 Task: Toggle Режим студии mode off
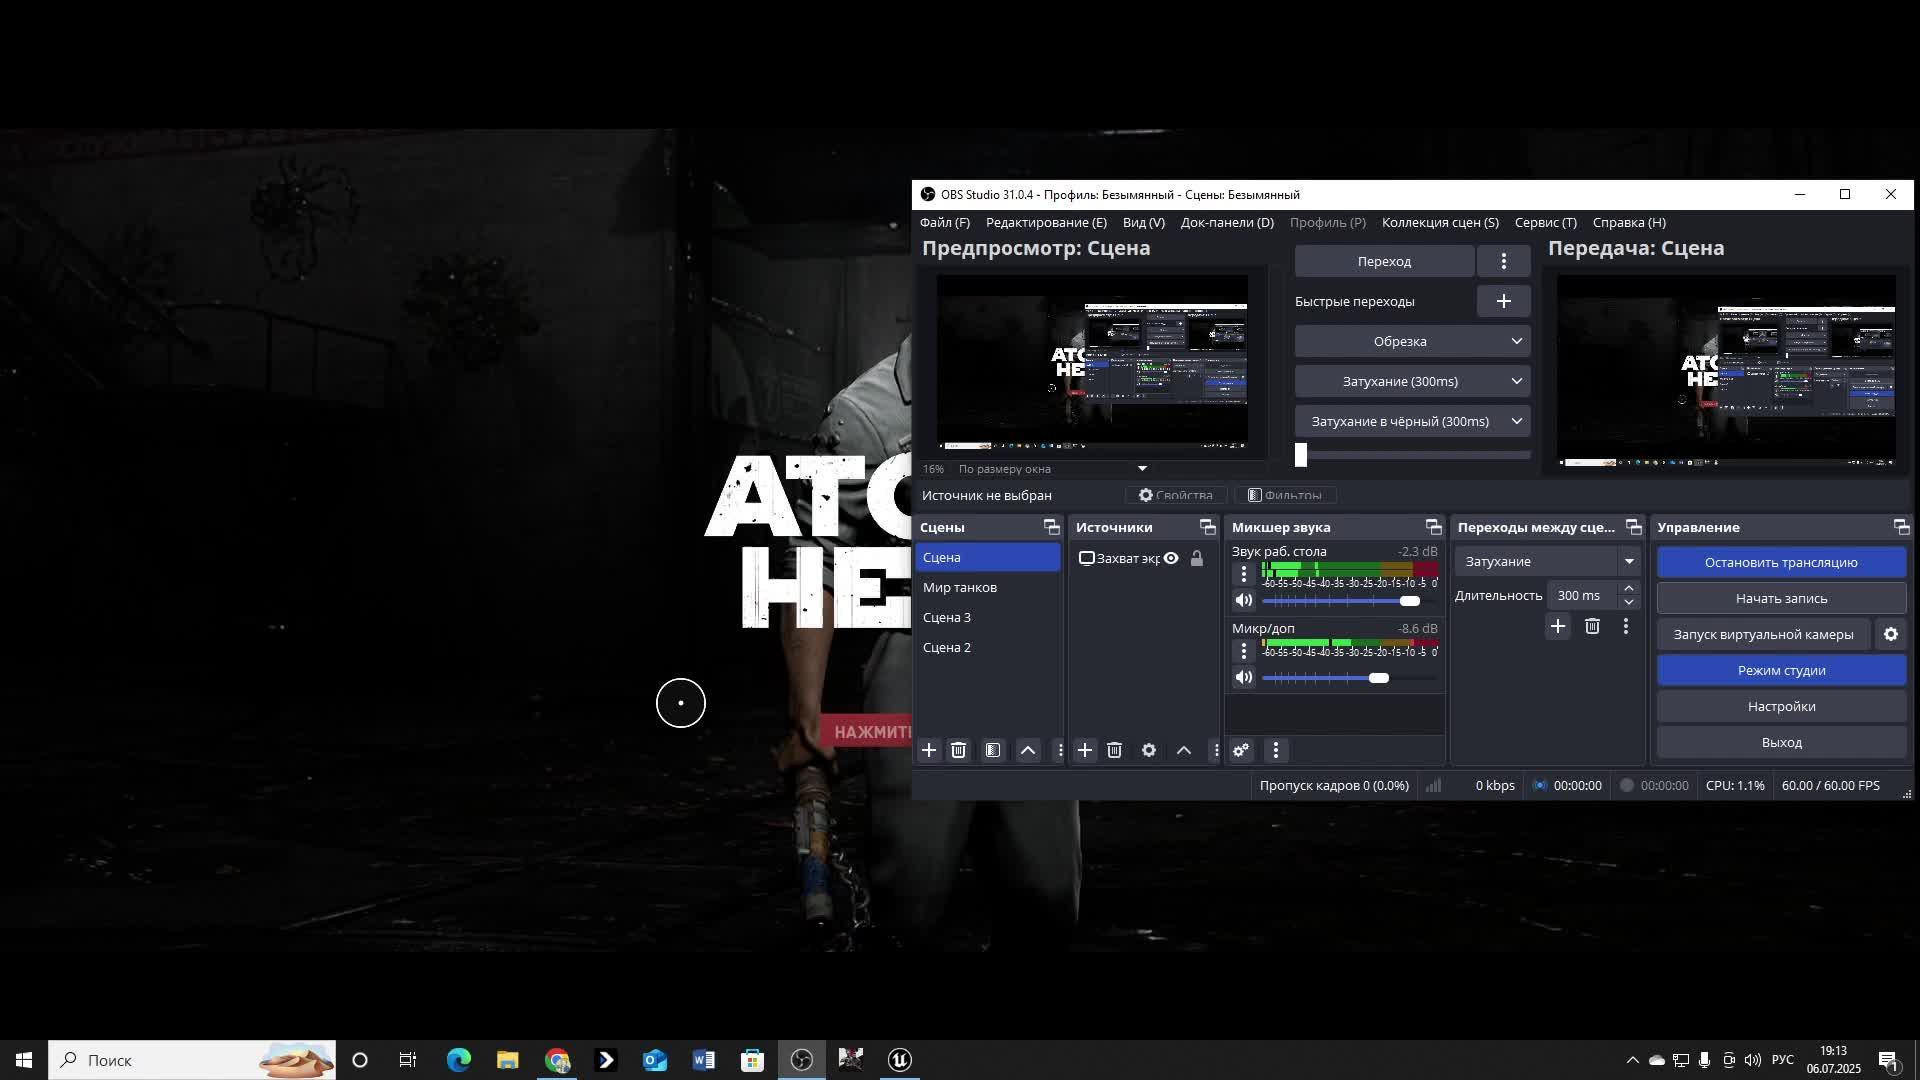pyautogui.click(x=1781, y=670)
